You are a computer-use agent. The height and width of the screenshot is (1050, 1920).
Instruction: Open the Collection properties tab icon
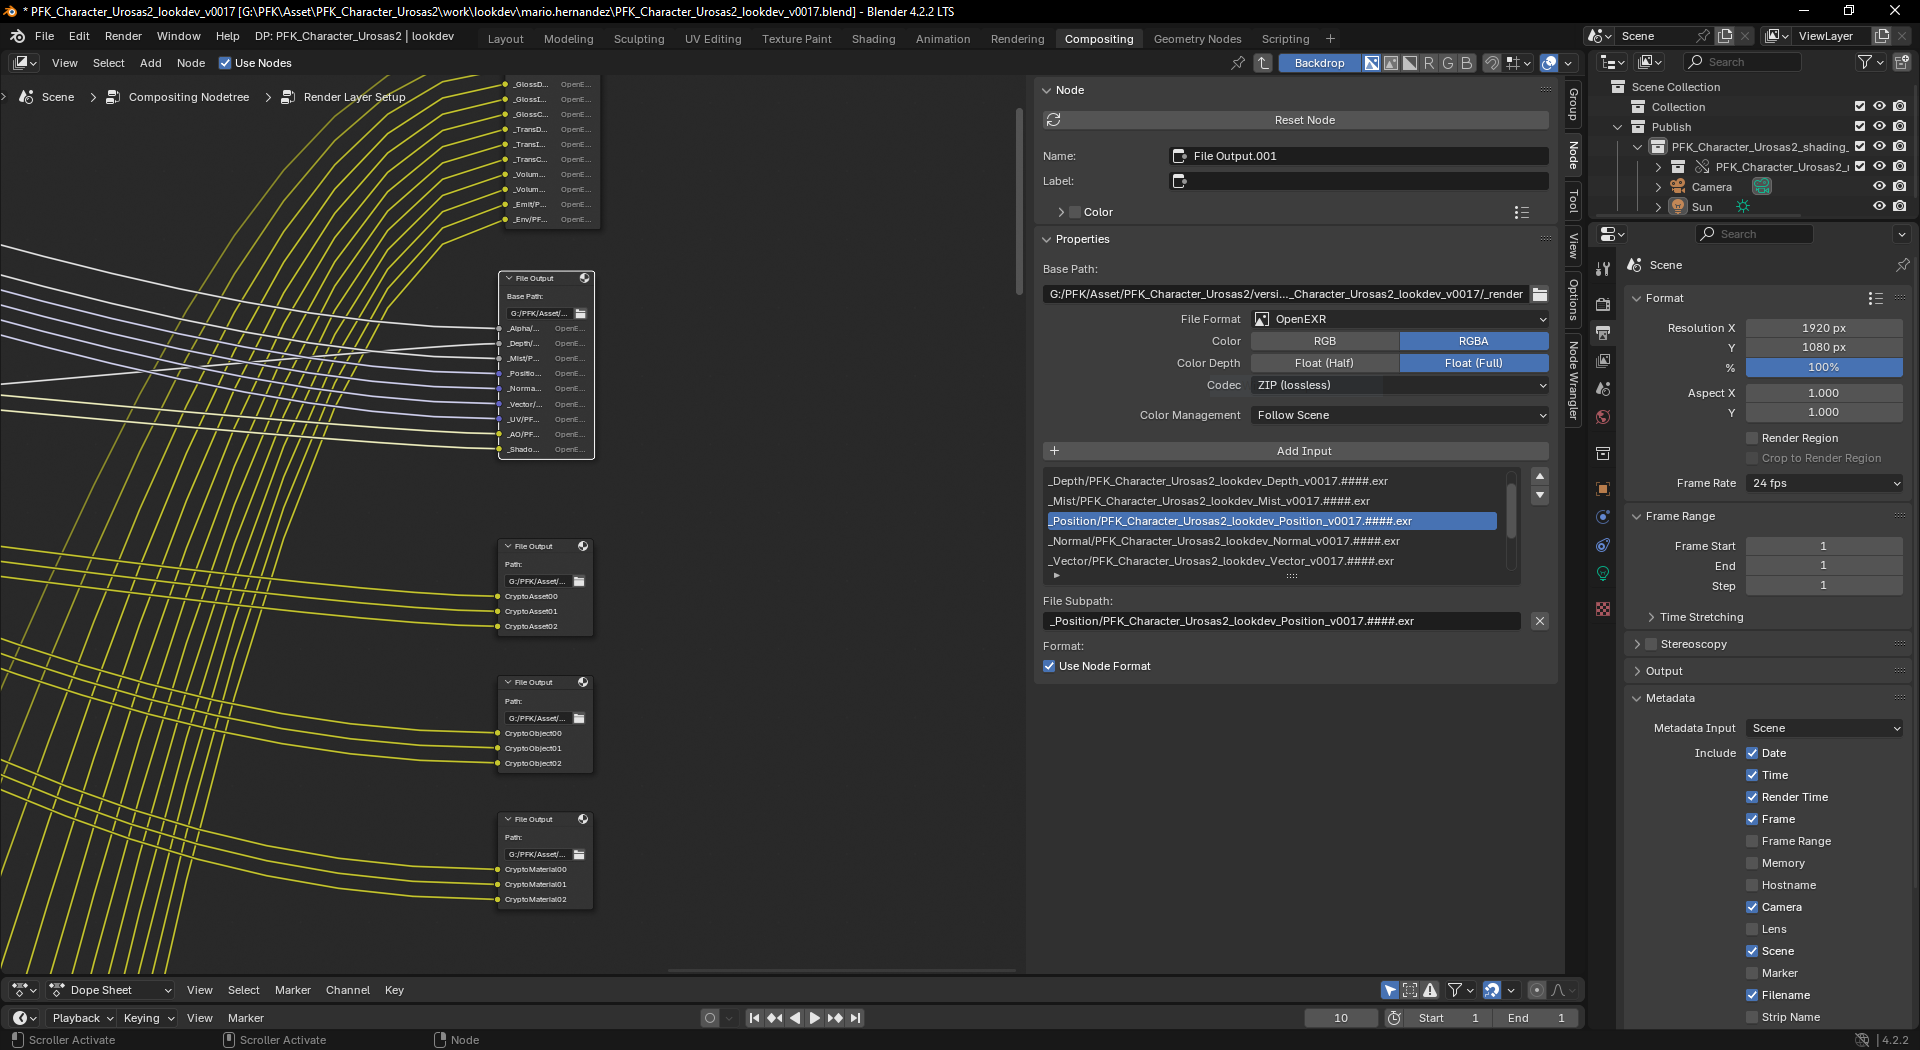(1603, 453)
